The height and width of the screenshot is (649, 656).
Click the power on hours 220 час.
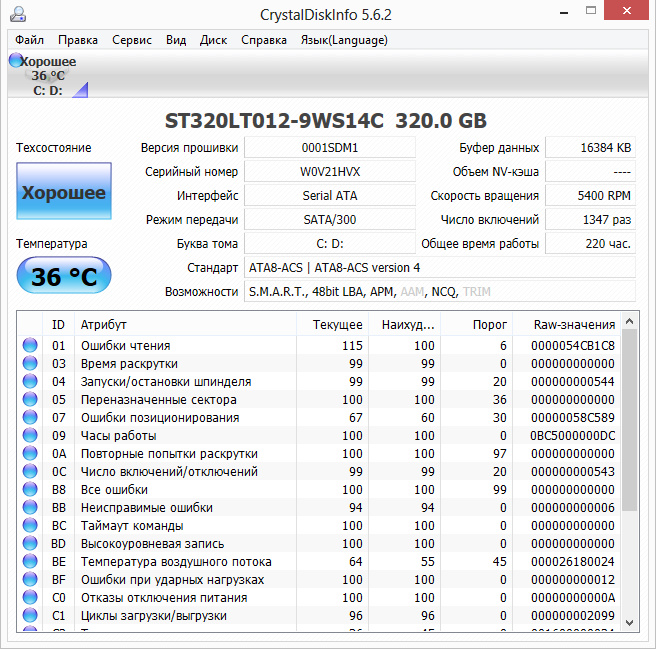[590, 244]
